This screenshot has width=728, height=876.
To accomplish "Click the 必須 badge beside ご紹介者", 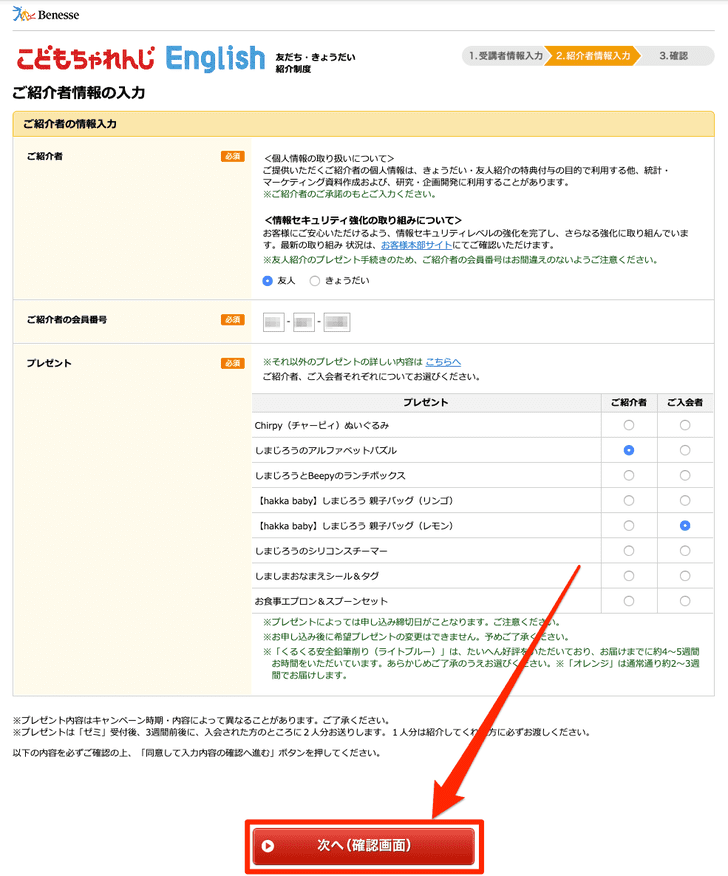I will click(232, 157).
